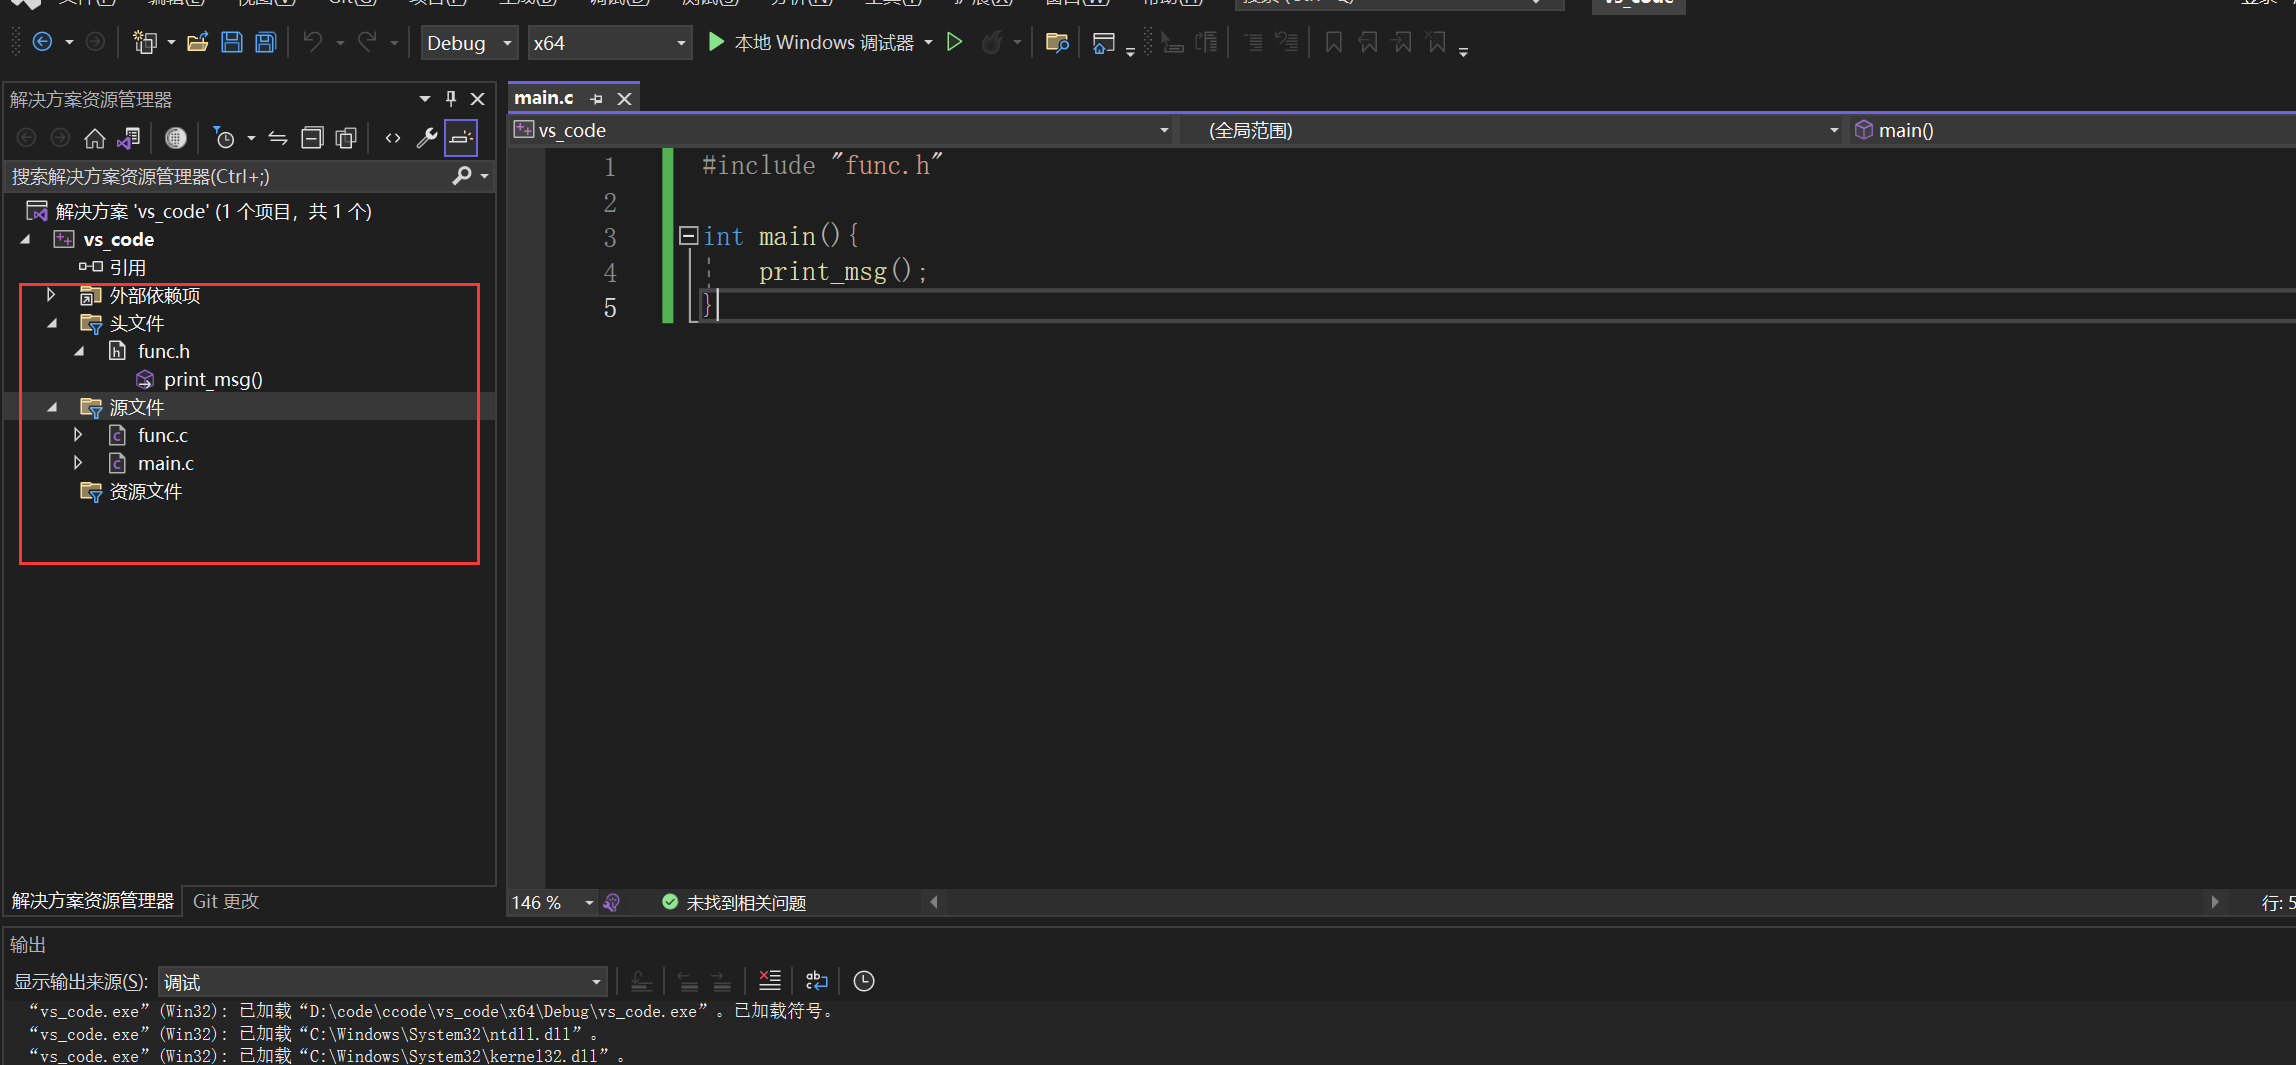This screenshot has height=1065, width=2296.
Task: Click the Home icon in Solution Explorer toolbar
Action: 95,138
